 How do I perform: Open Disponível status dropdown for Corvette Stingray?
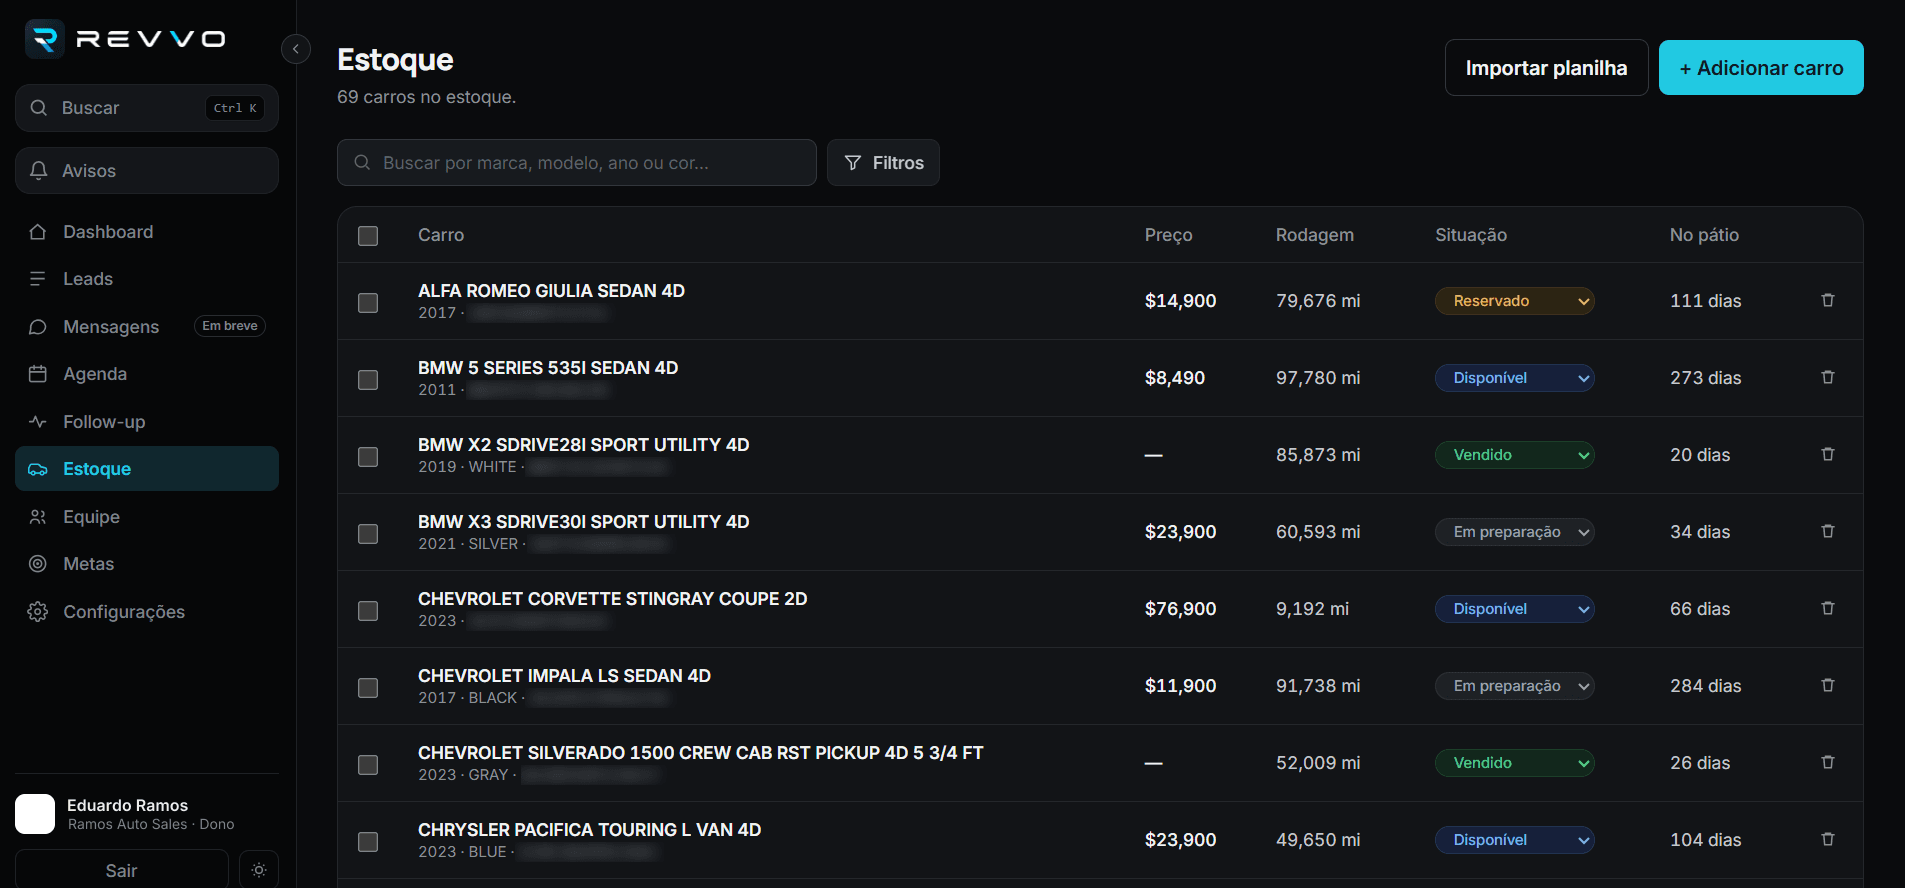(x=1515, y=609)
